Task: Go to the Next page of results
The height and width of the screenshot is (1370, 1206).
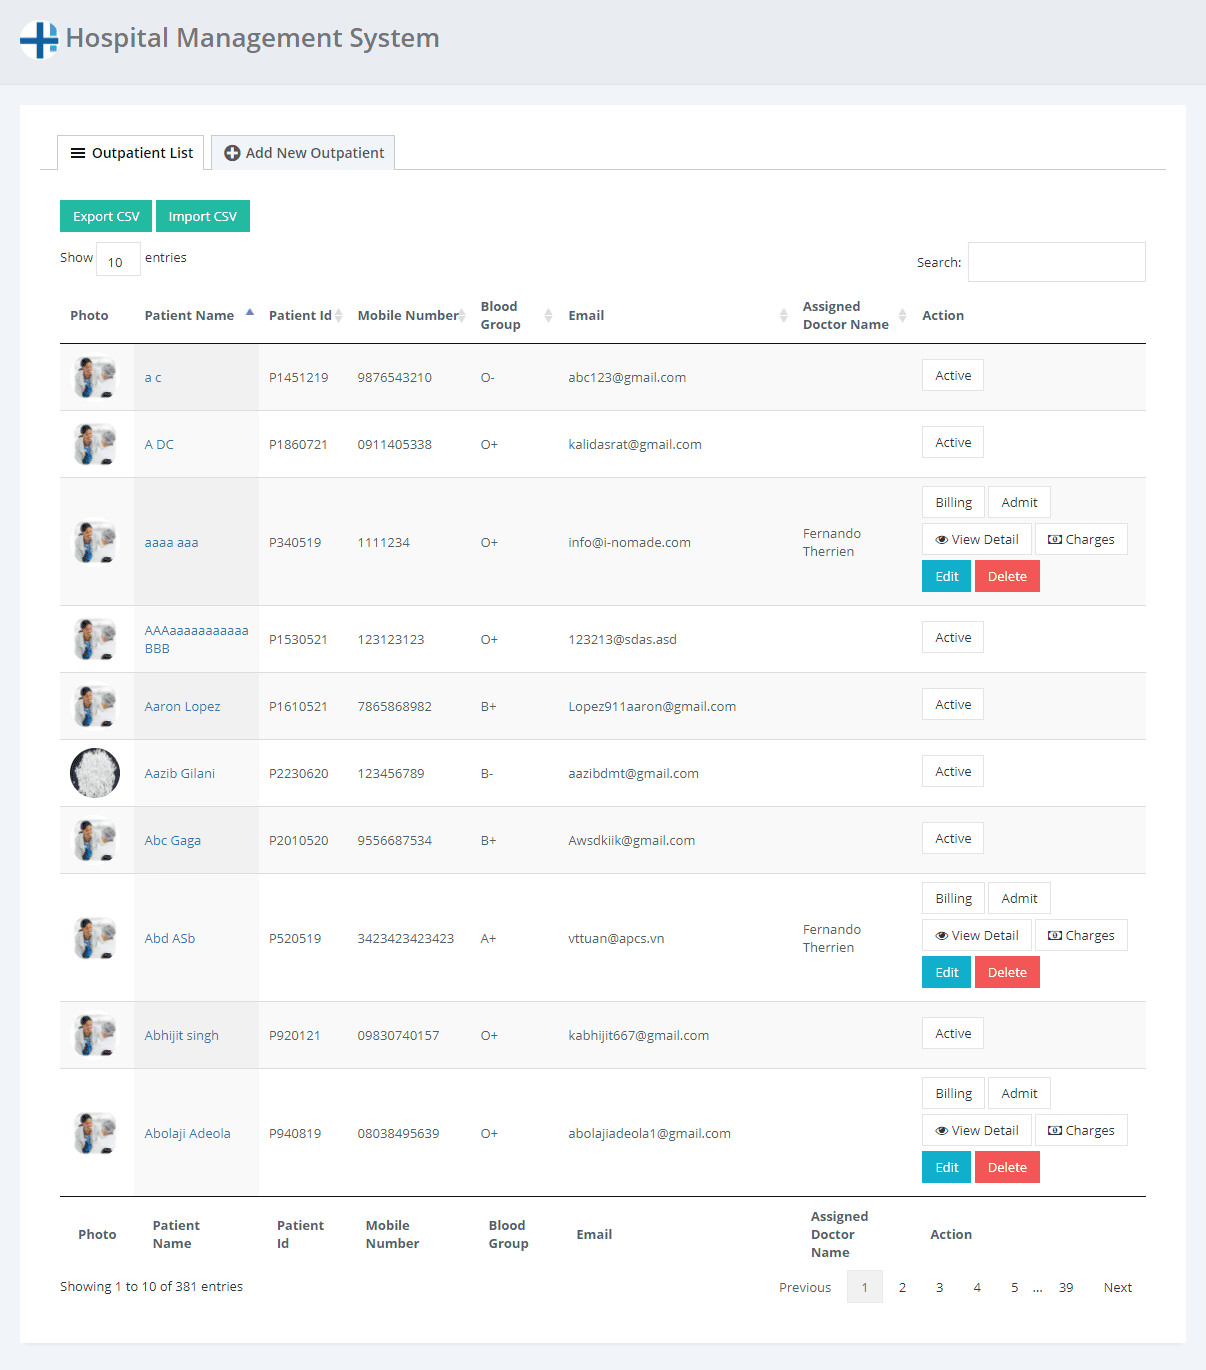Action: click(1117, 1287)
